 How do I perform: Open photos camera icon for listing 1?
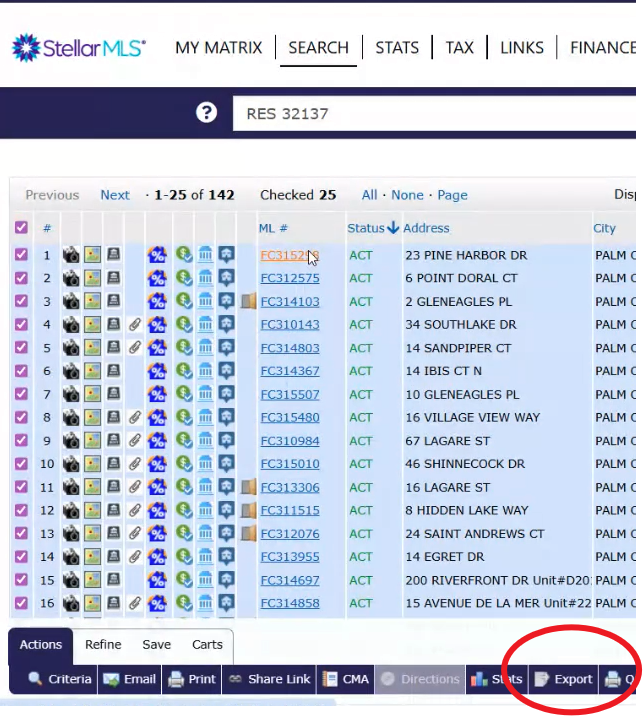point(71,255)
